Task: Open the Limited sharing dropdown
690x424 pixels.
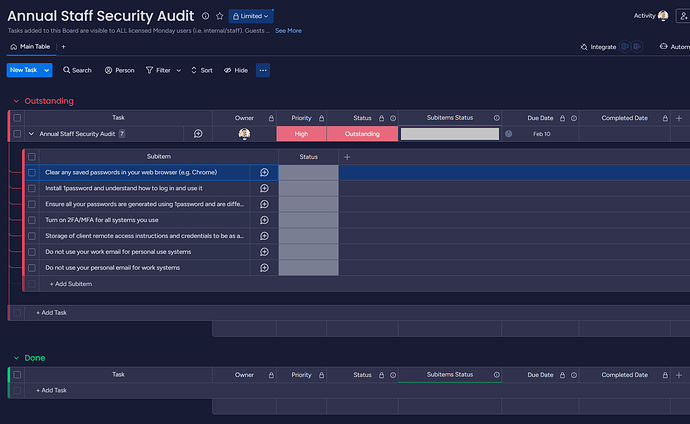Action: 251,17
